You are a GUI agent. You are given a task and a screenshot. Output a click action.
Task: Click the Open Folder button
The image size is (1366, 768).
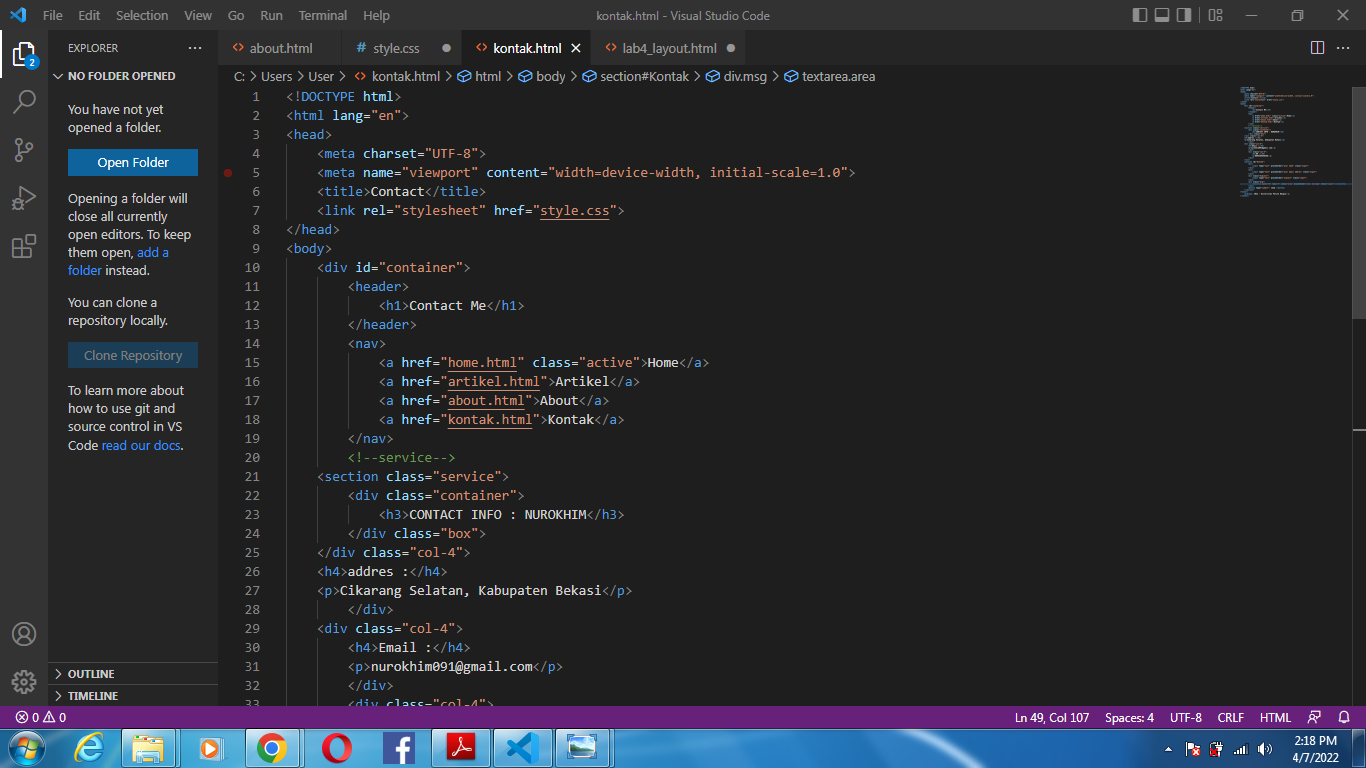click(x=132, y=162)
